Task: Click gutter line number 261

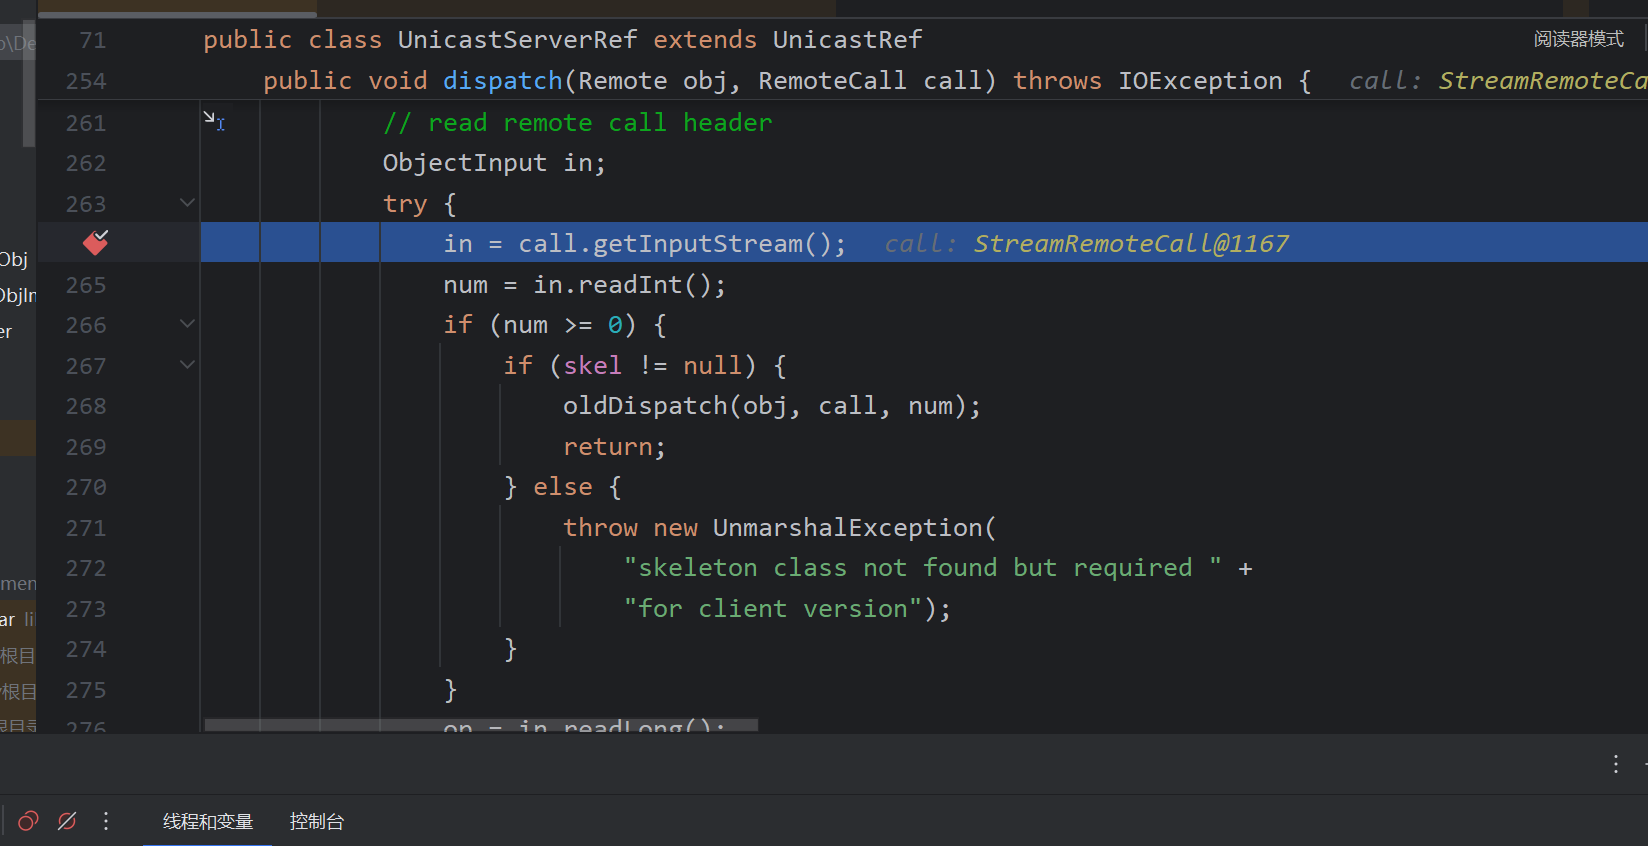Action: (86, 123)
